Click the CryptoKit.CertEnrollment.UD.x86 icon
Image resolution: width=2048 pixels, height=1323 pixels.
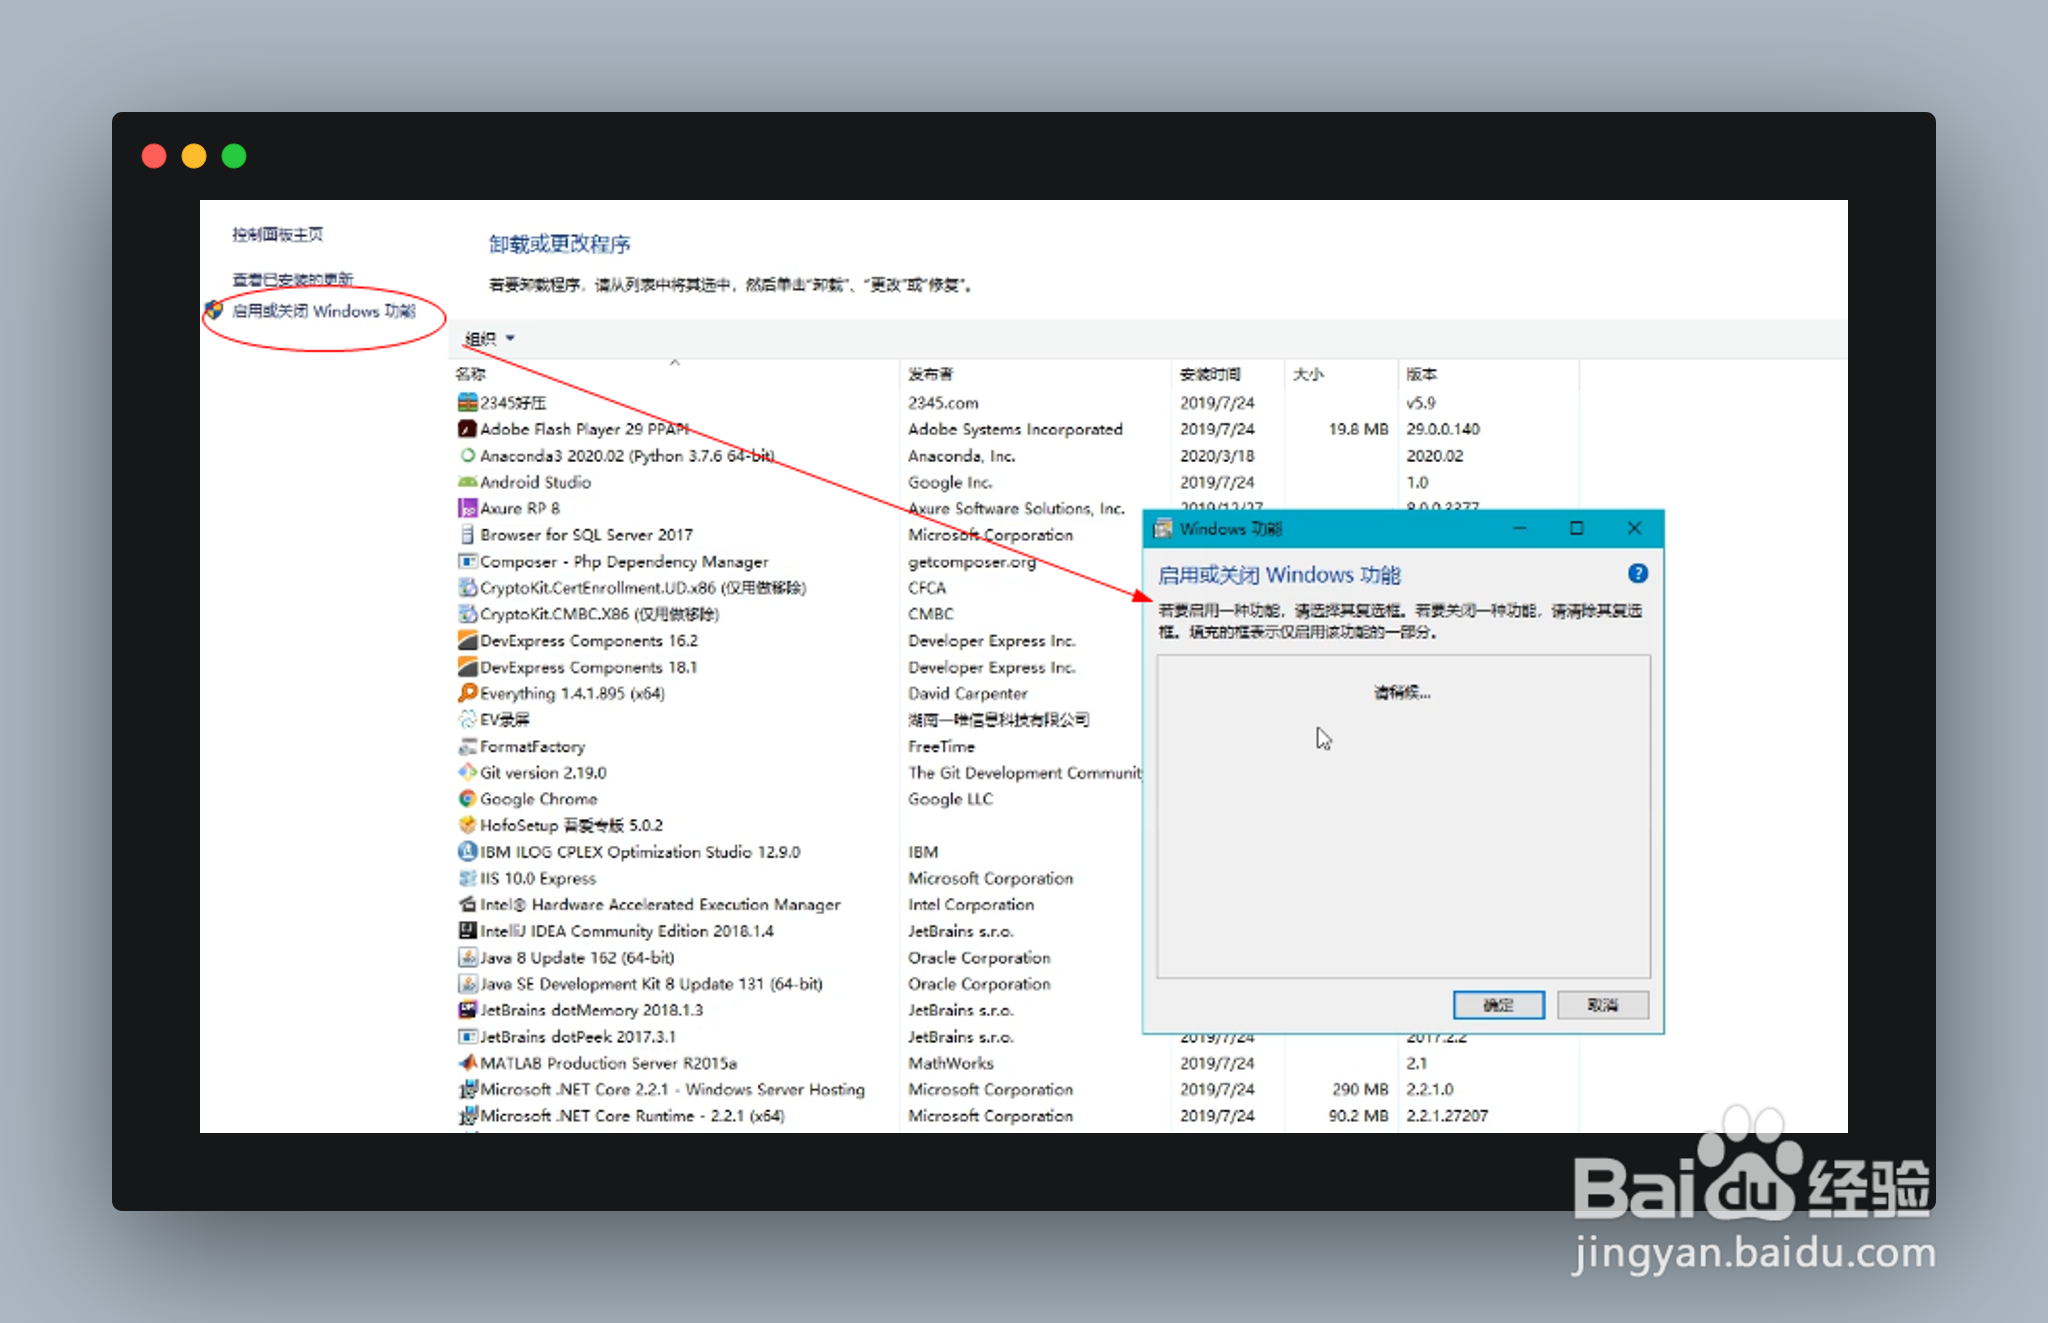point(467,588)
